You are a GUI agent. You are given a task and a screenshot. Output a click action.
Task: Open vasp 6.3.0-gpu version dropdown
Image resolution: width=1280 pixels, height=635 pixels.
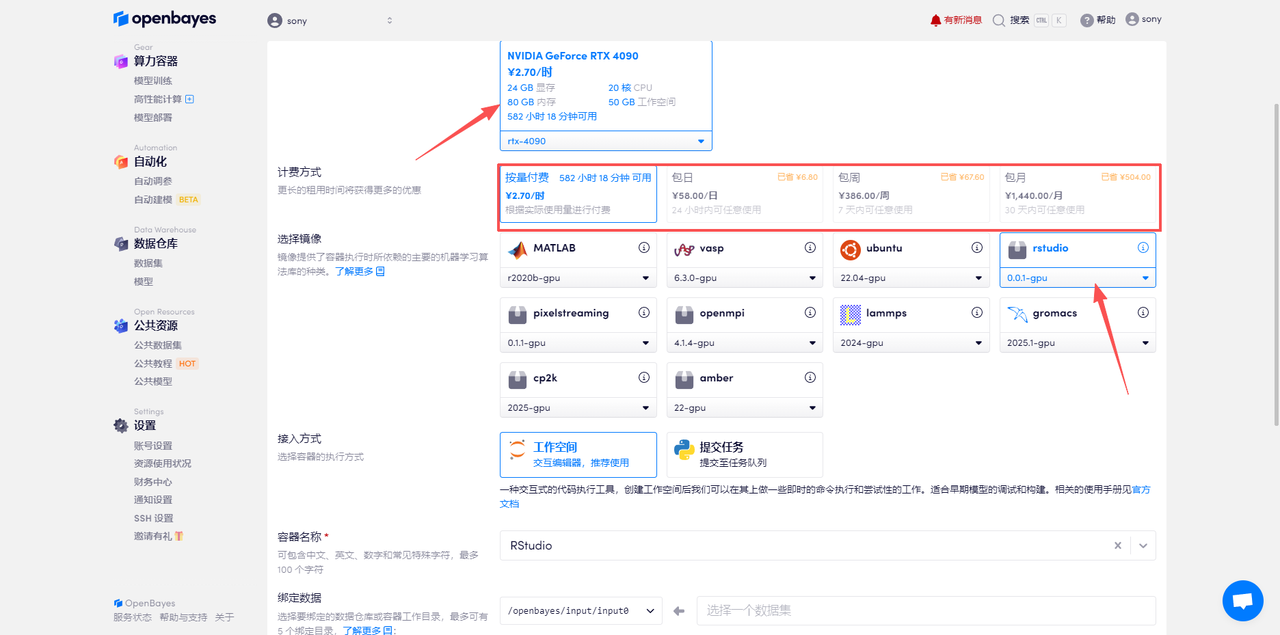click(x=744, y=277)
